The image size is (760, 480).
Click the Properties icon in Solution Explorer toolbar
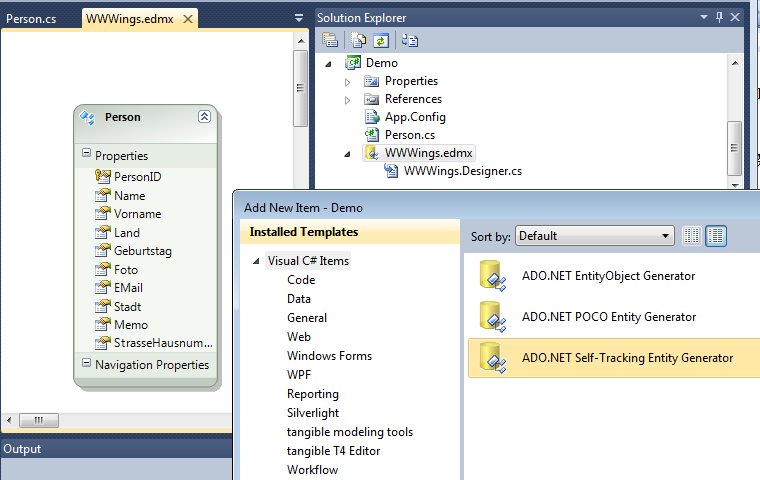click(x=329, y=41)
